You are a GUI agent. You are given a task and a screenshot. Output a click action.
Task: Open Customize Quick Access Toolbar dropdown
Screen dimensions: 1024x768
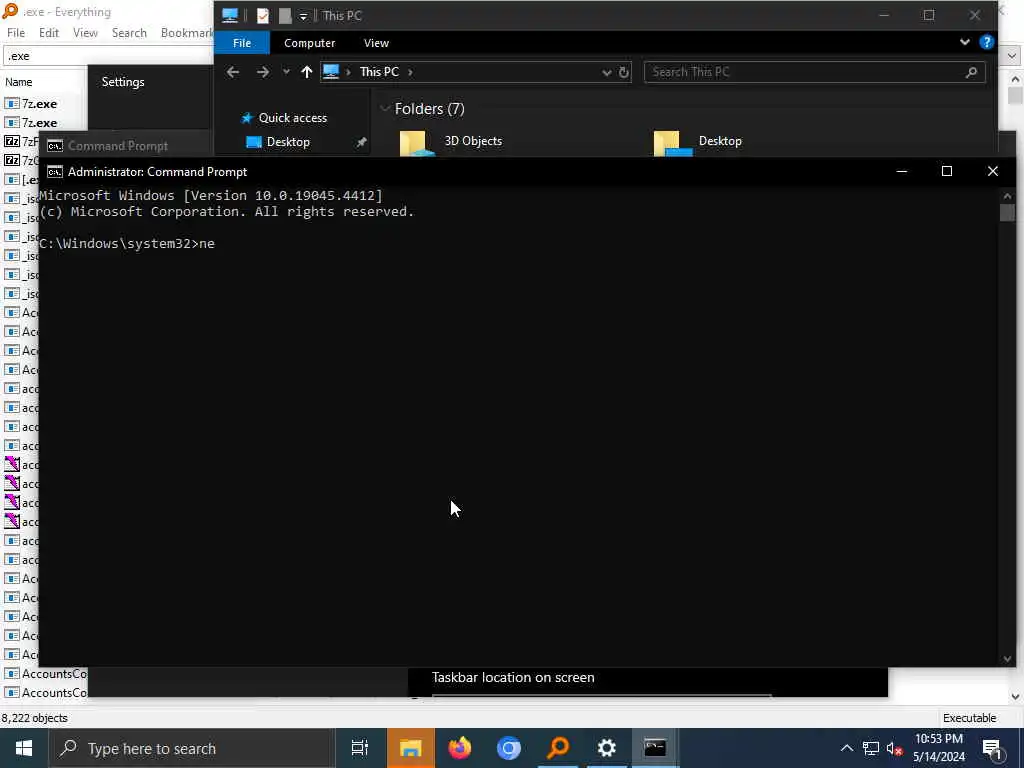point(303,16)
